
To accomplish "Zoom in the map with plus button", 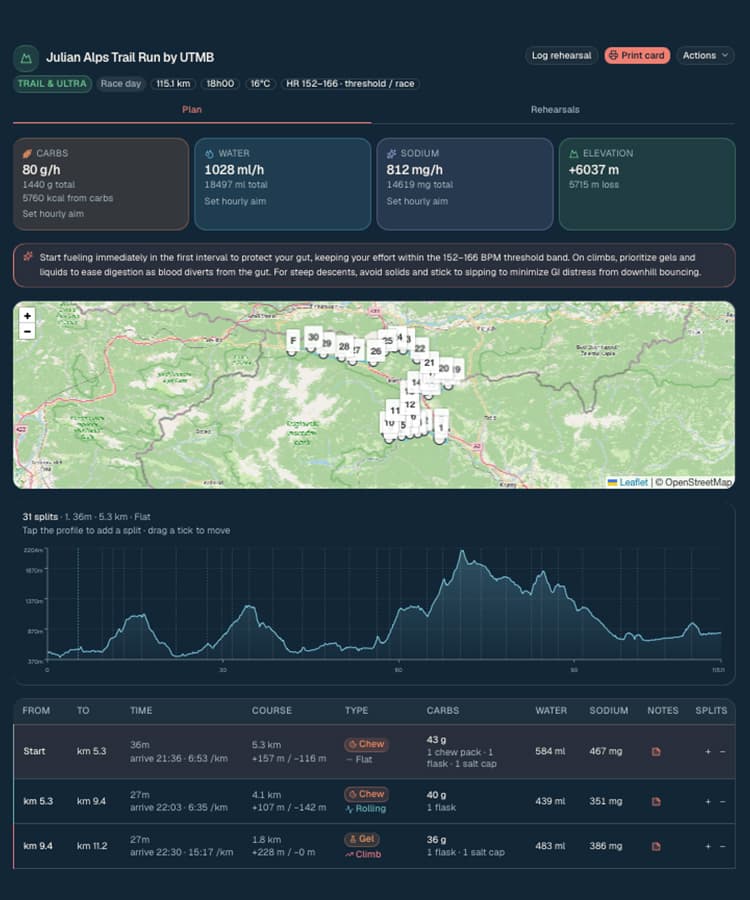I will 27,316.
